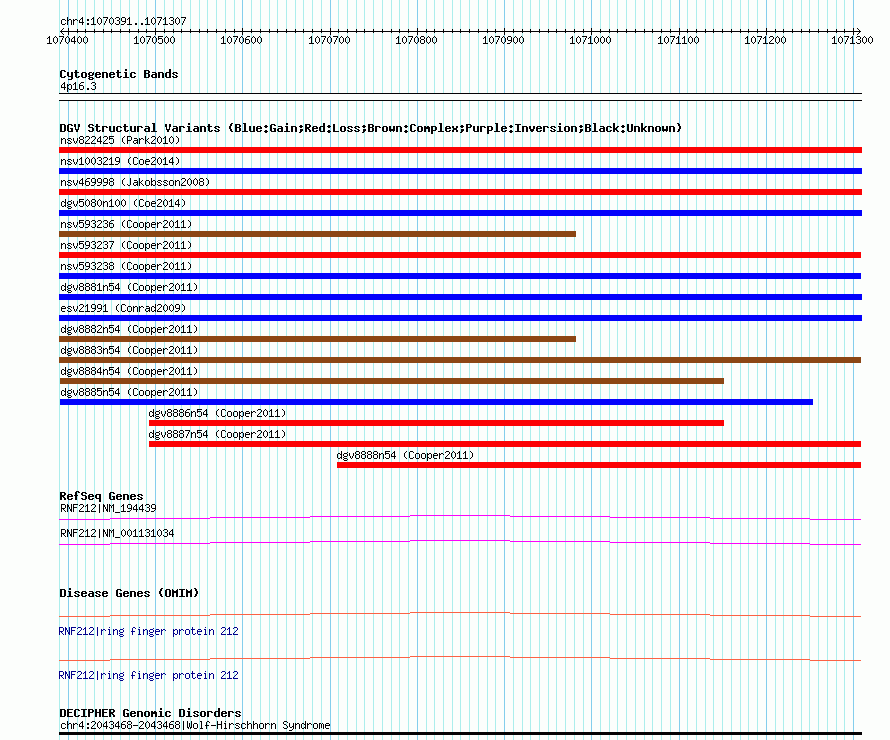Select the dgv8882n54 (Cooper2011) label

pos(129,329)
